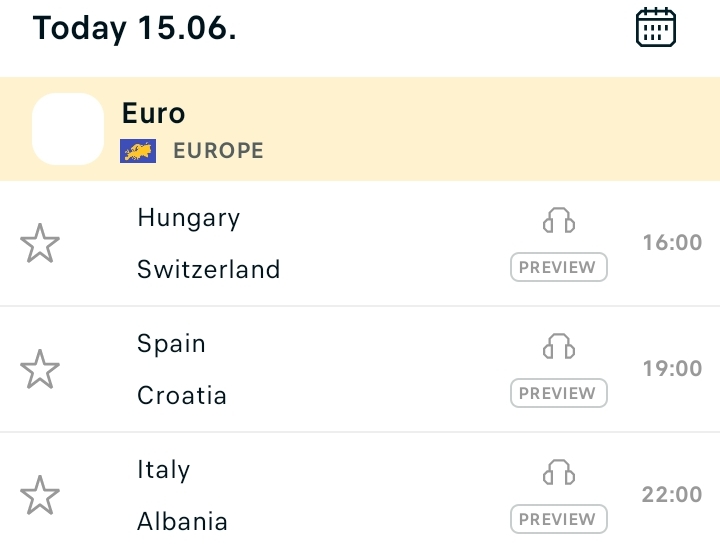Favorite the Italy vs Albania match star
This screenshot has width=720, height=553.
(40, 495)
